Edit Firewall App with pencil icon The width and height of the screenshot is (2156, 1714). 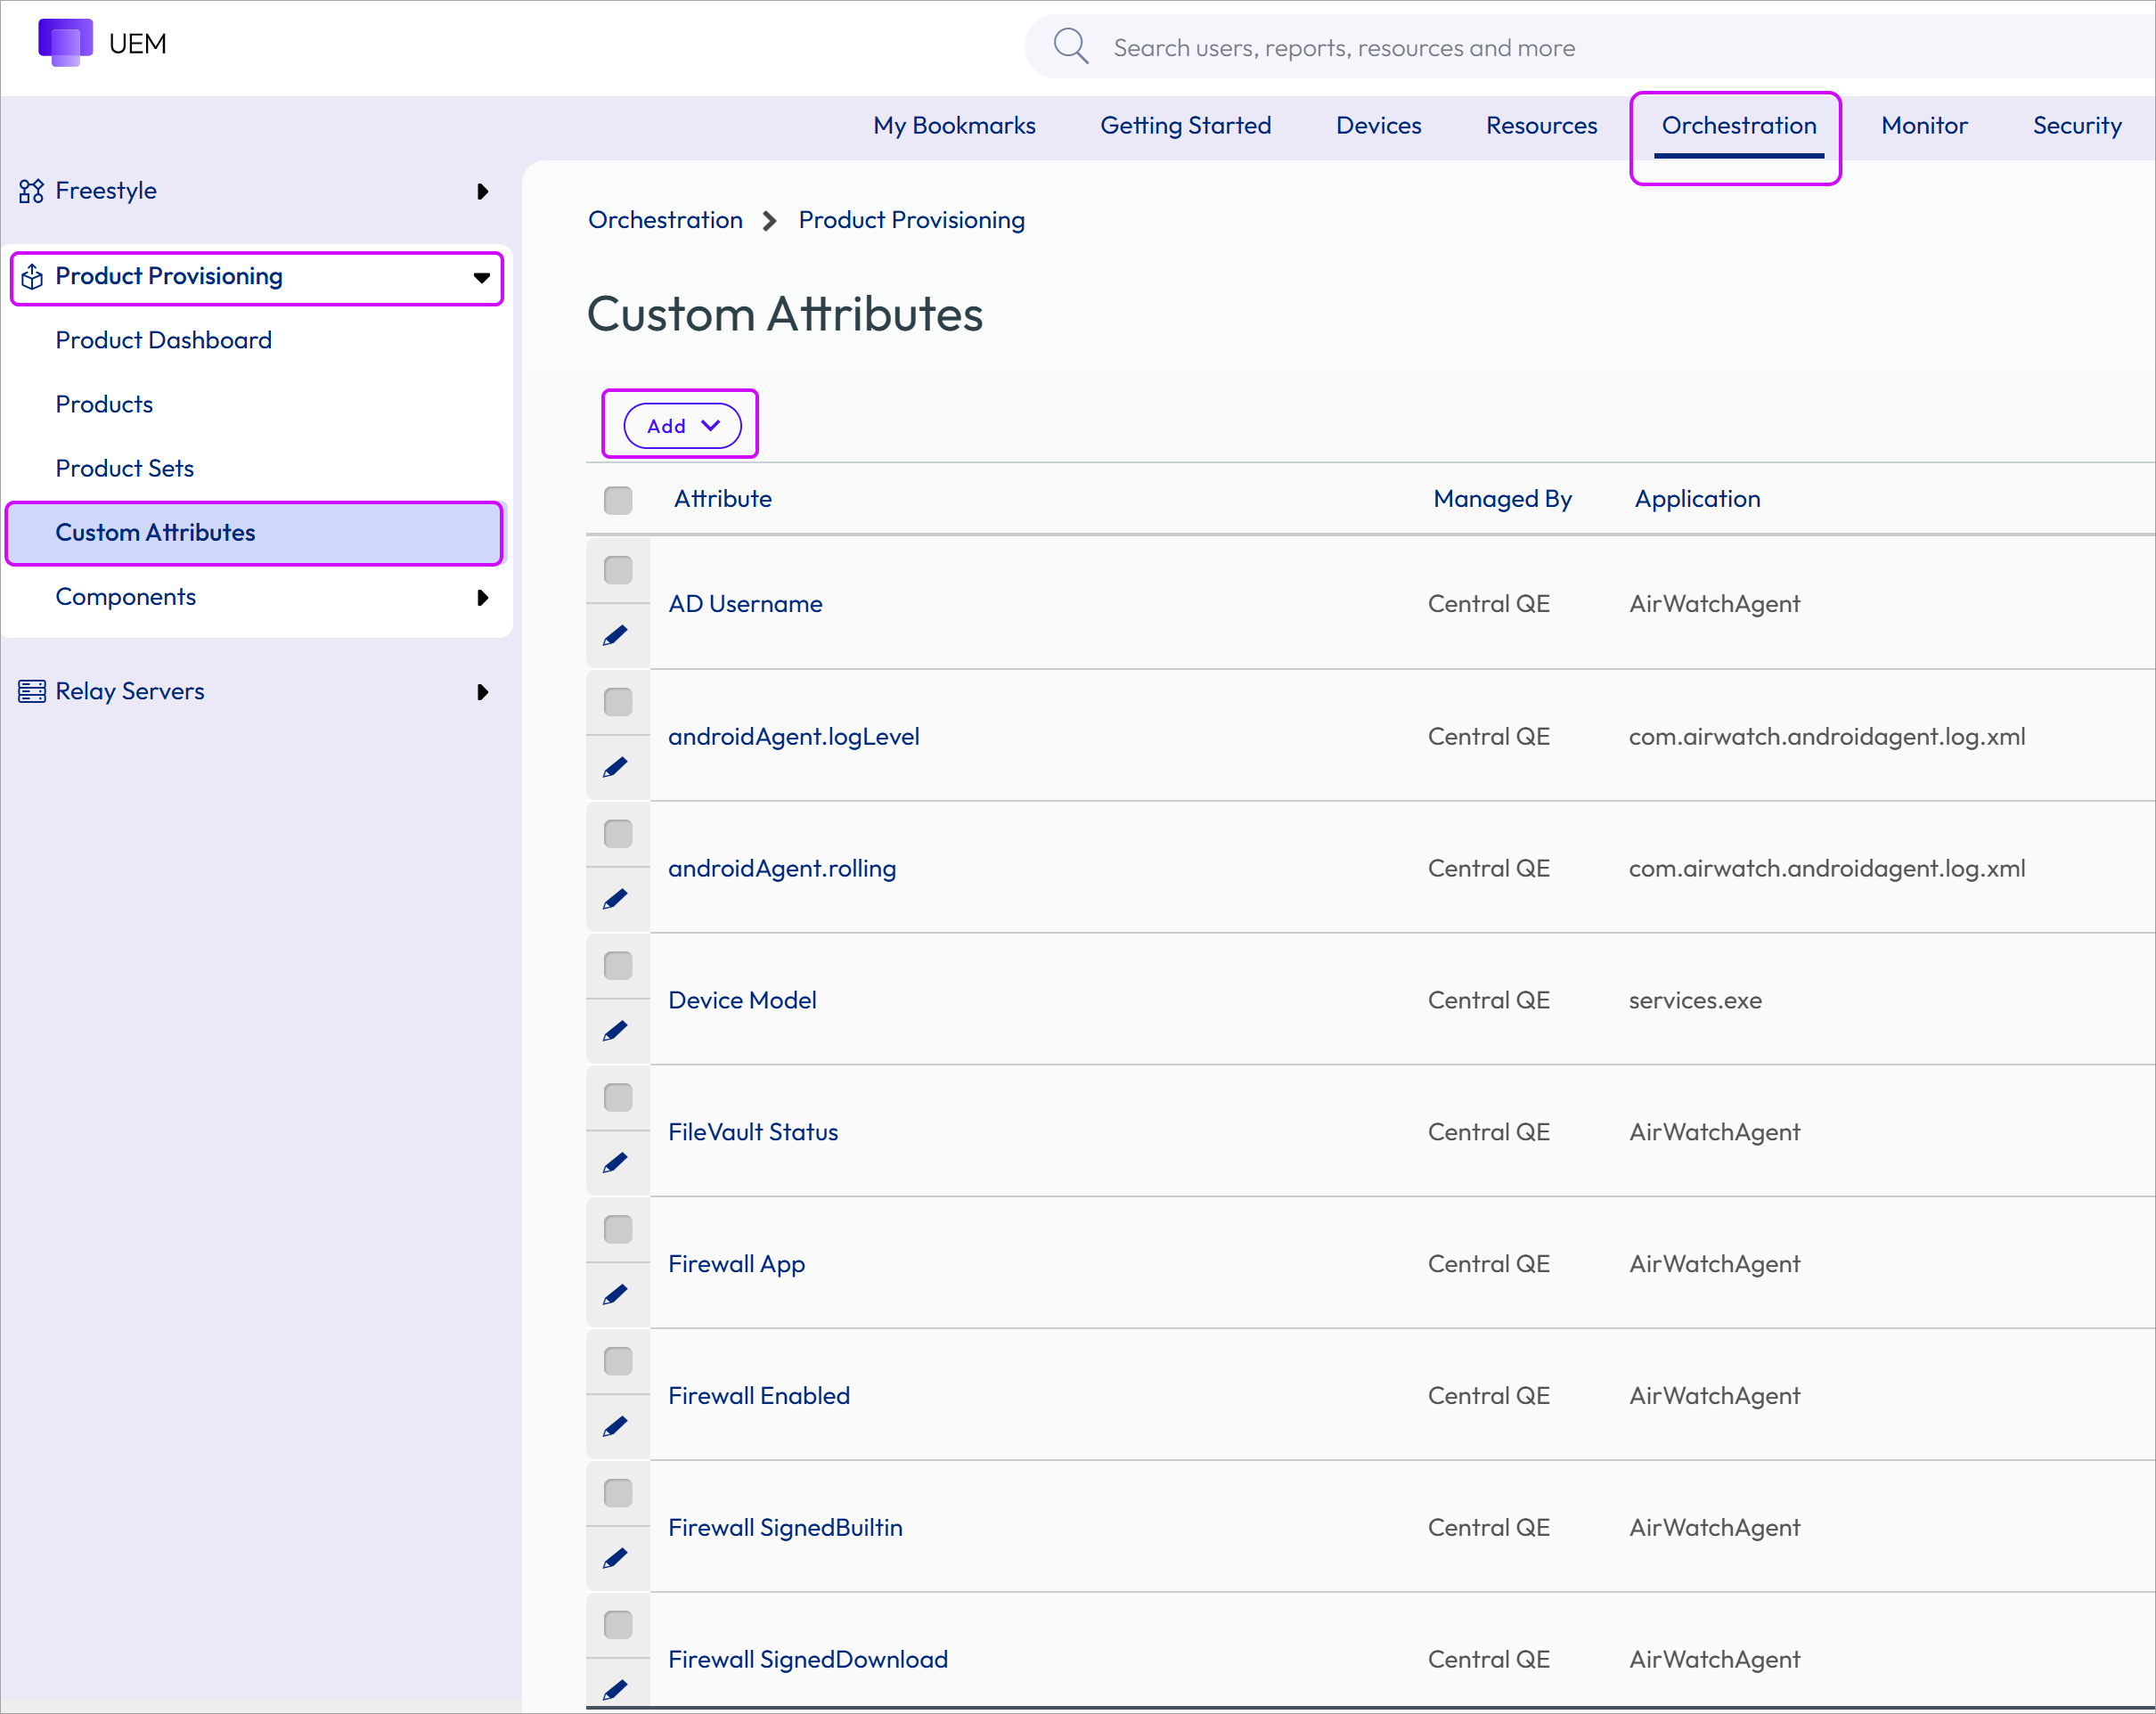click(616, 1295)
